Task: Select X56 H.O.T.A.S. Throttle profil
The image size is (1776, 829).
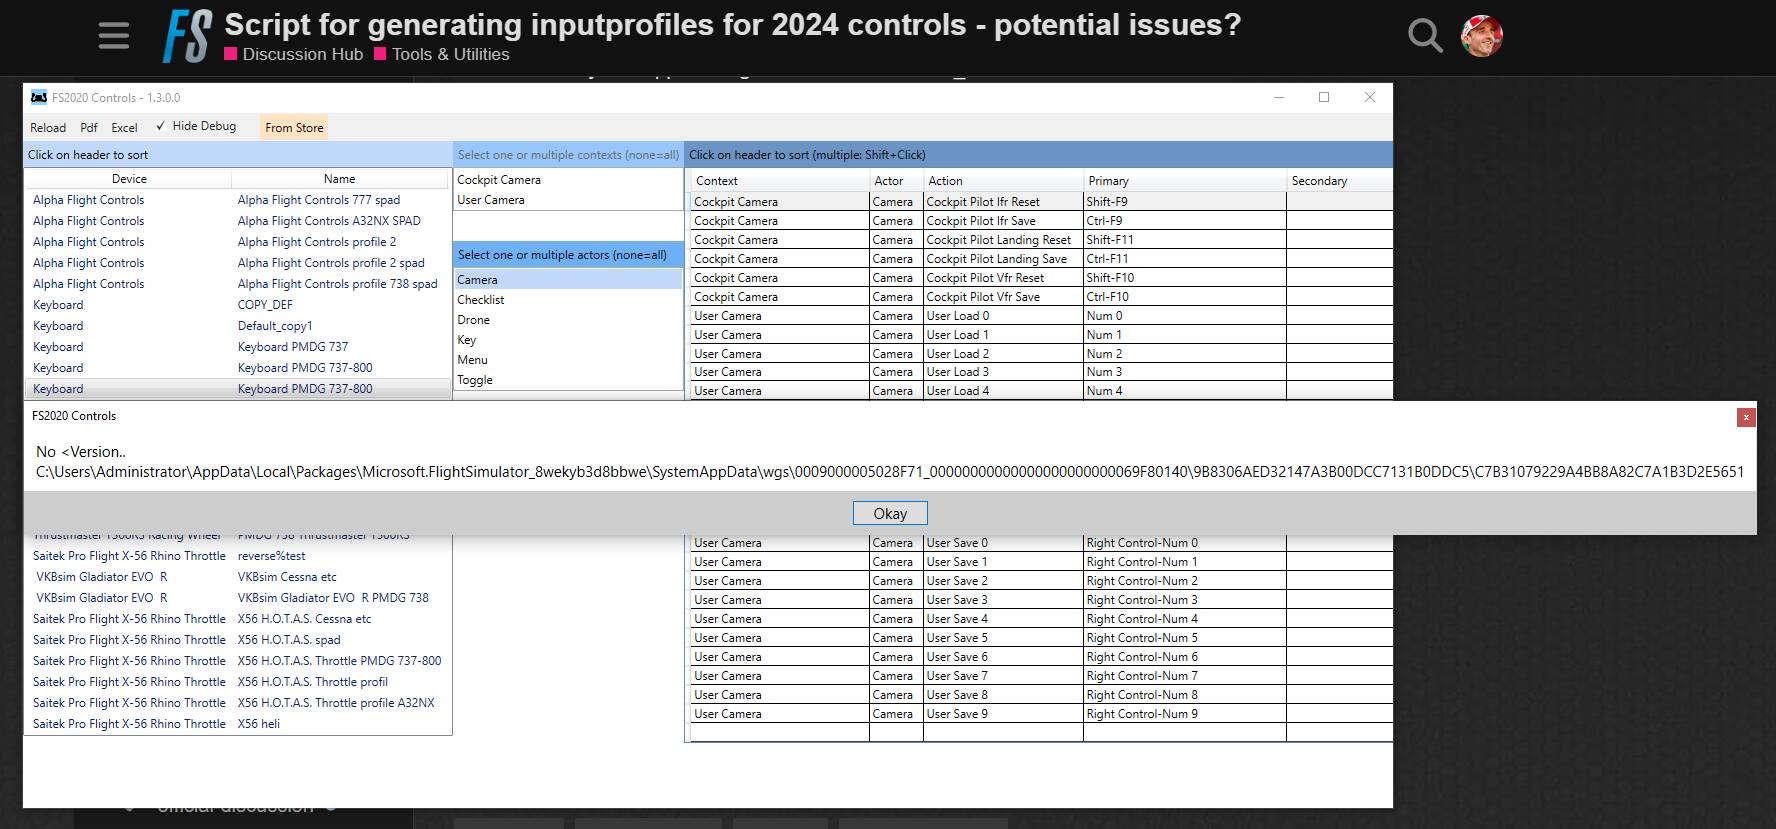Action: 313,682
